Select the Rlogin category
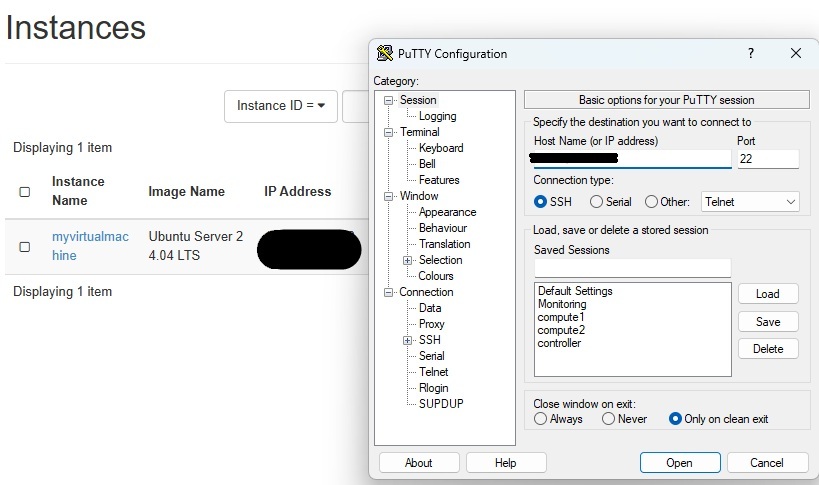Screen dimensions: 819x485 (434, 388)
